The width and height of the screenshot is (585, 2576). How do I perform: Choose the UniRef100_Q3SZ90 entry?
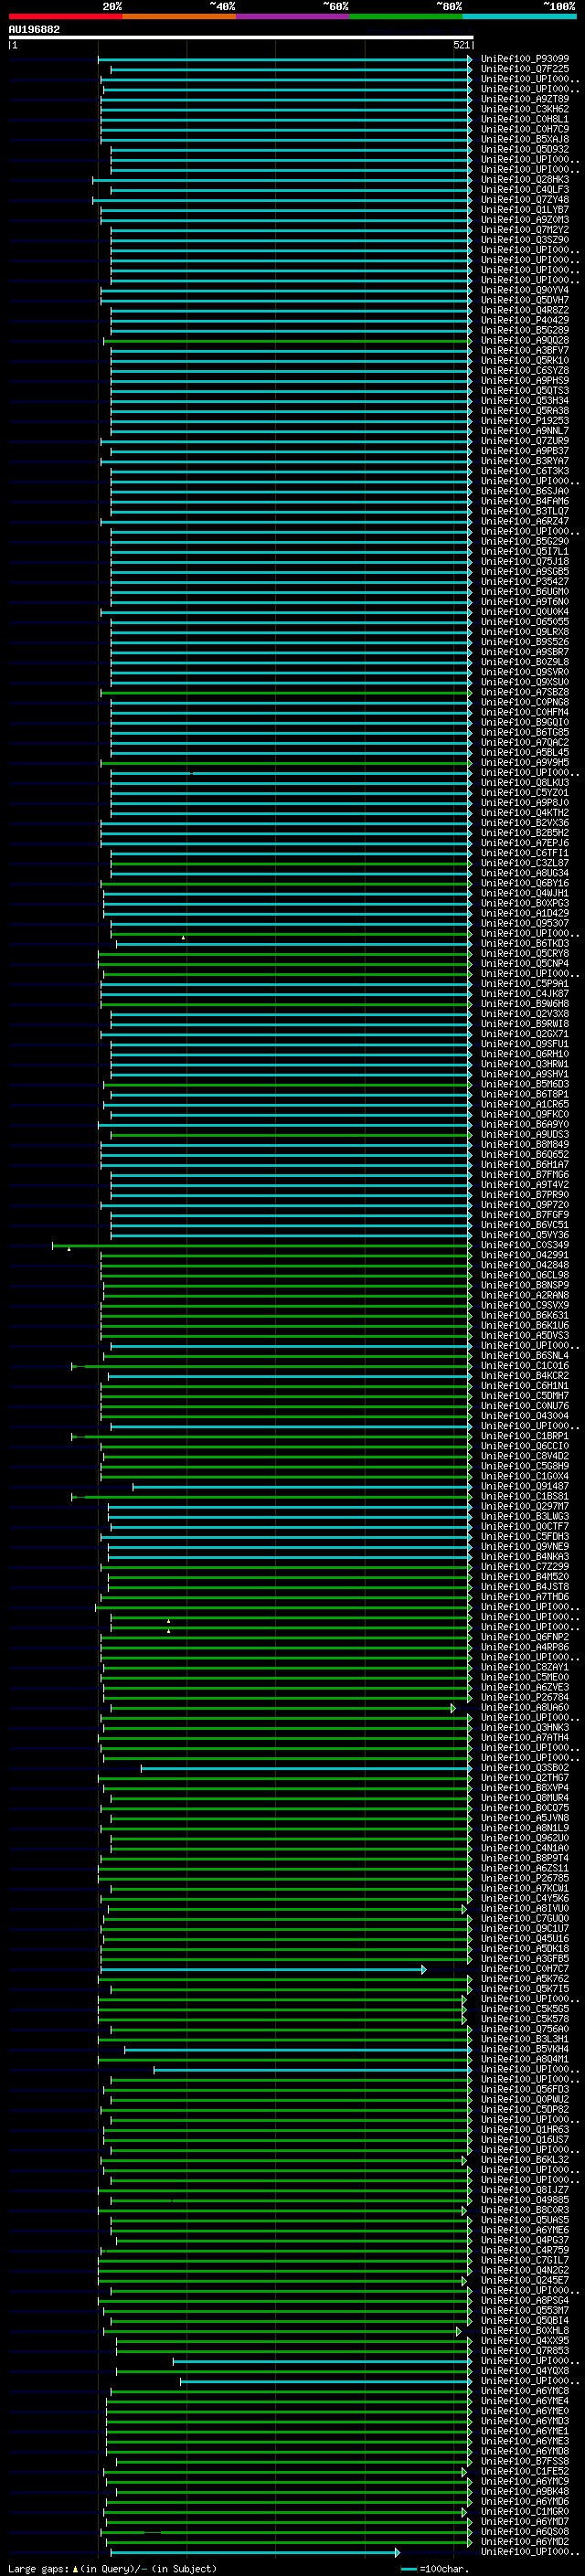524,240
